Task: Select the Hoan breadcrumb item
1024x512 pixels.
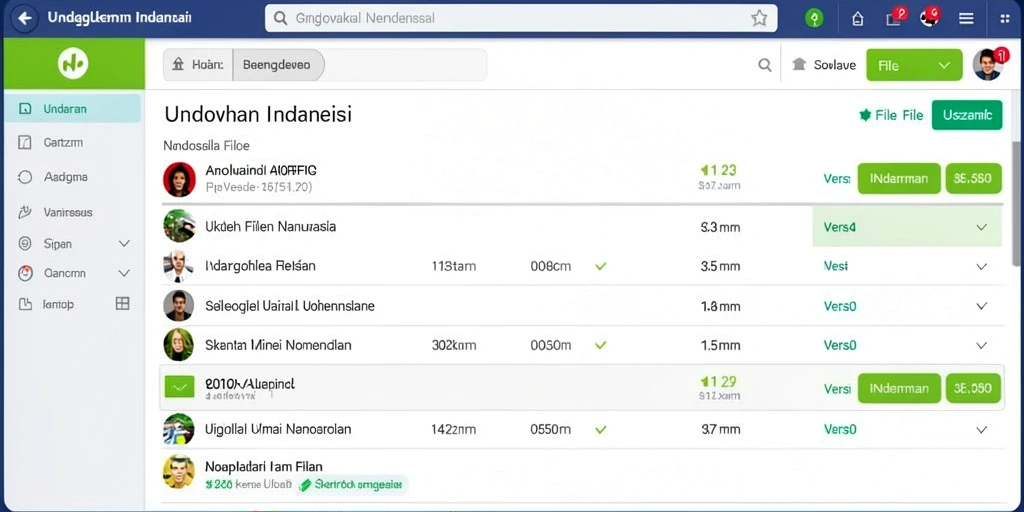Action: point(197,65)
